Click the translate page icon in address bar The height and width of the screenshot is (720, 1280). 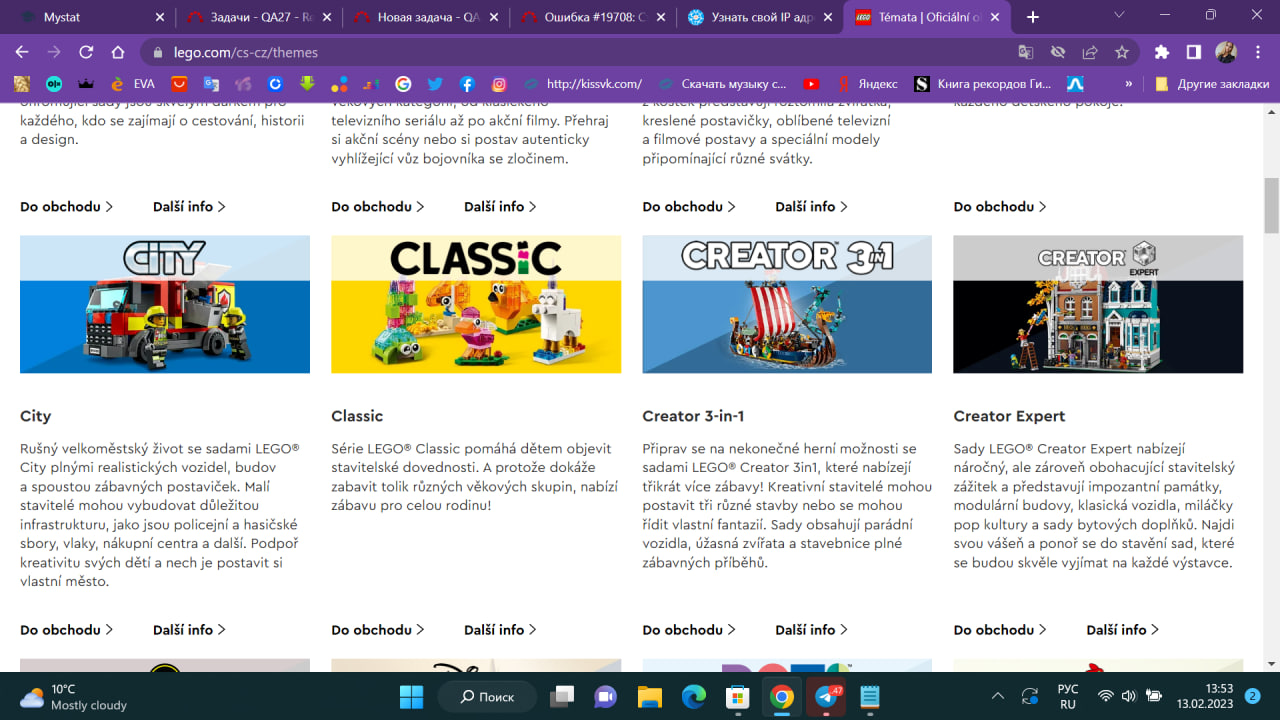click(x=1025, y=52)
